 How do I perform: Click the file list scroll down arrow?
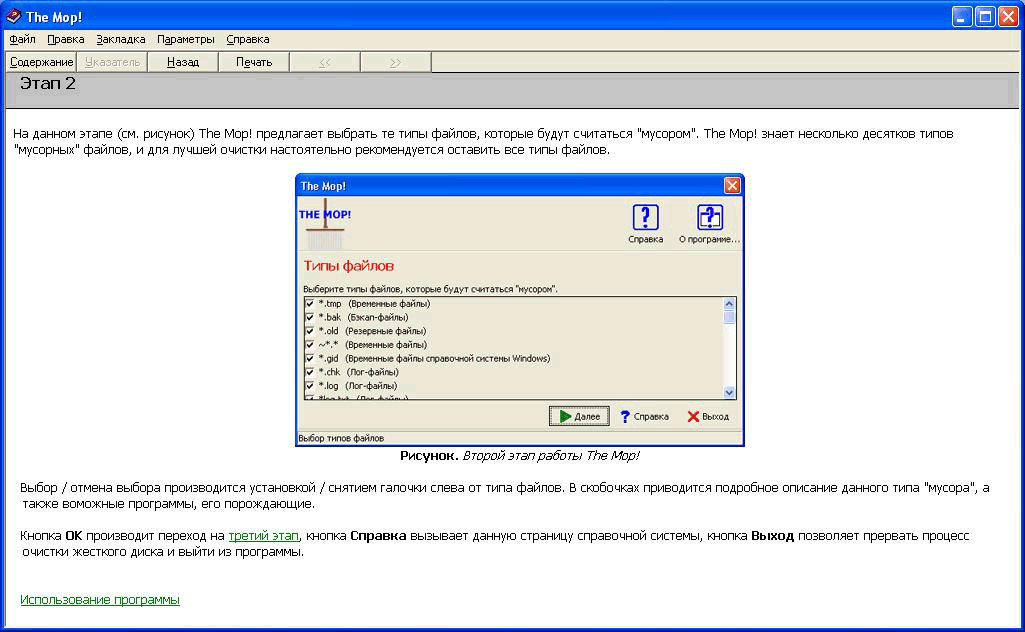pyautogui.click(x=730, y=393)
